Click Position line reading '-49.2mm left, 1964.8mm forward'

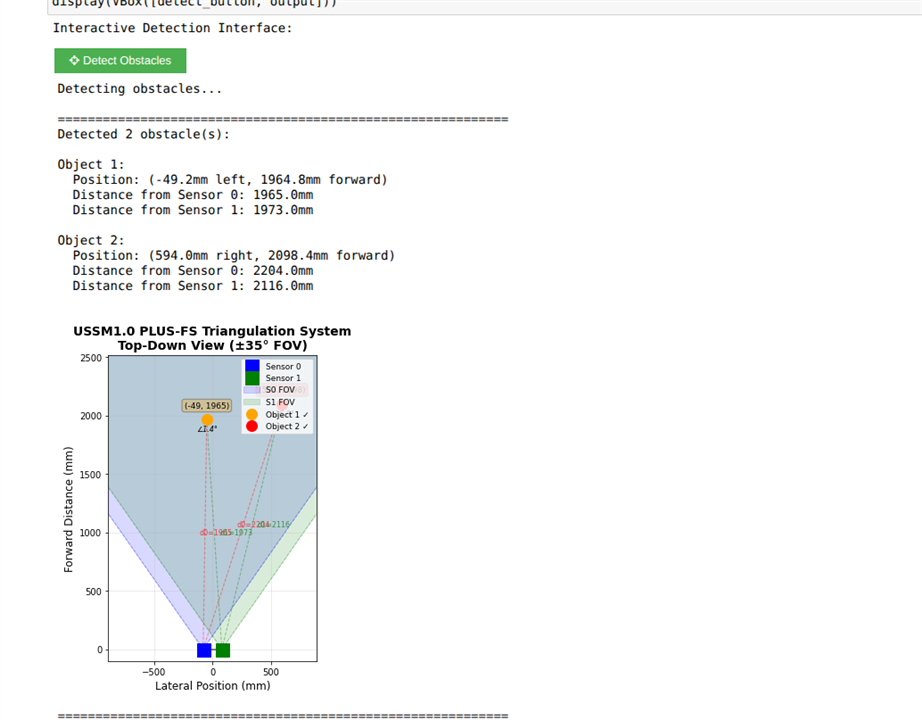(x=230, y=179)
